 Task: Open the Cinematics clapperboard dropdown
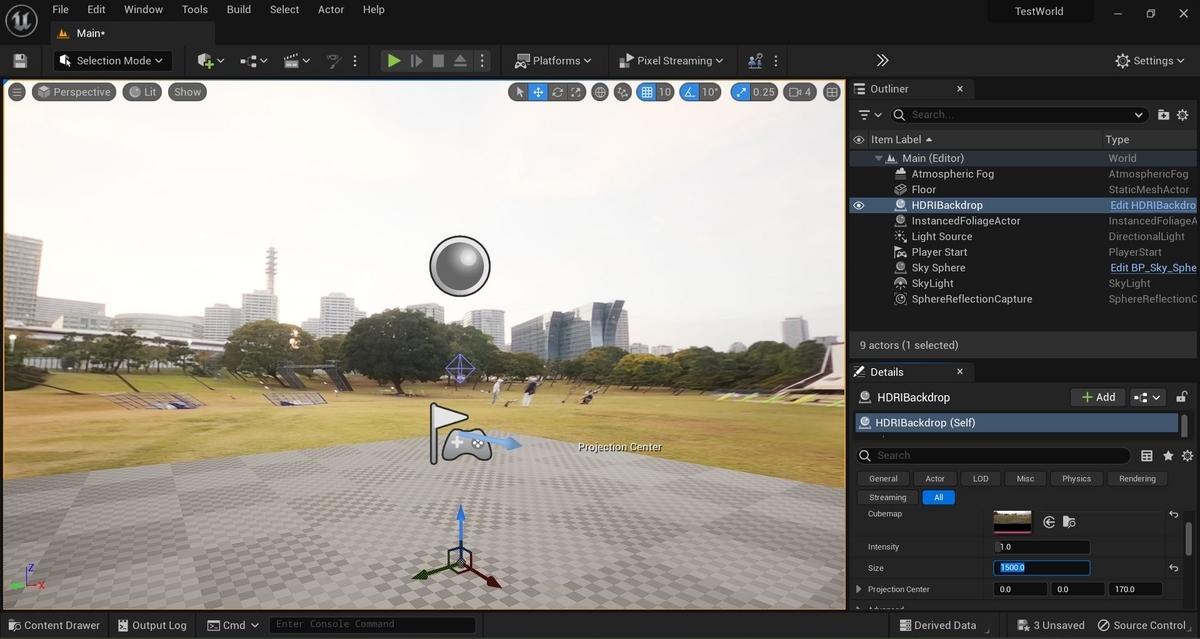[x=297, y=61]
